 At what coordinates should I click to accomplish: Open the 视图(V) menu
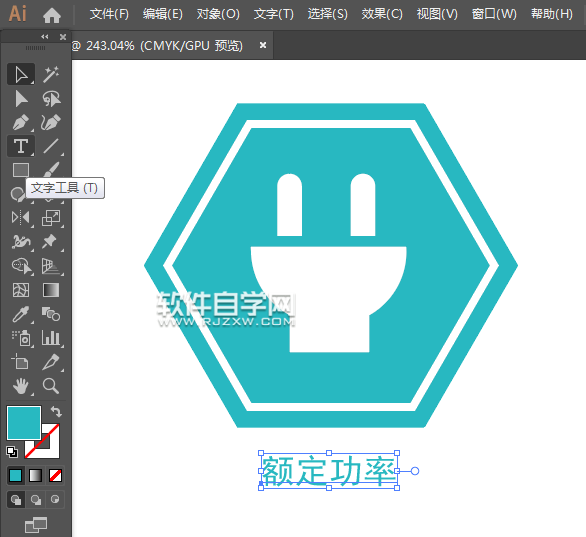(x=437, y=14)
